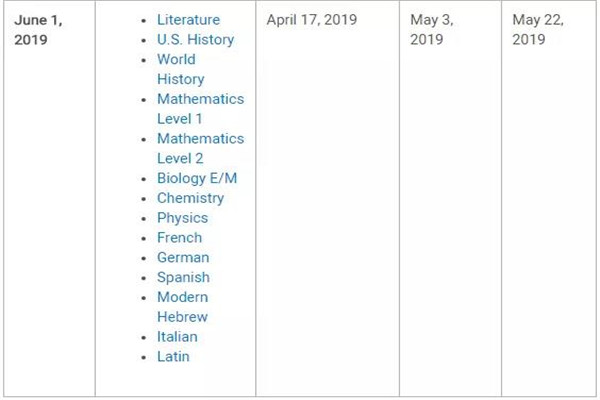600x400 pixels.
Task: Click the bullet point beside Latin
Action: (146, 357)
